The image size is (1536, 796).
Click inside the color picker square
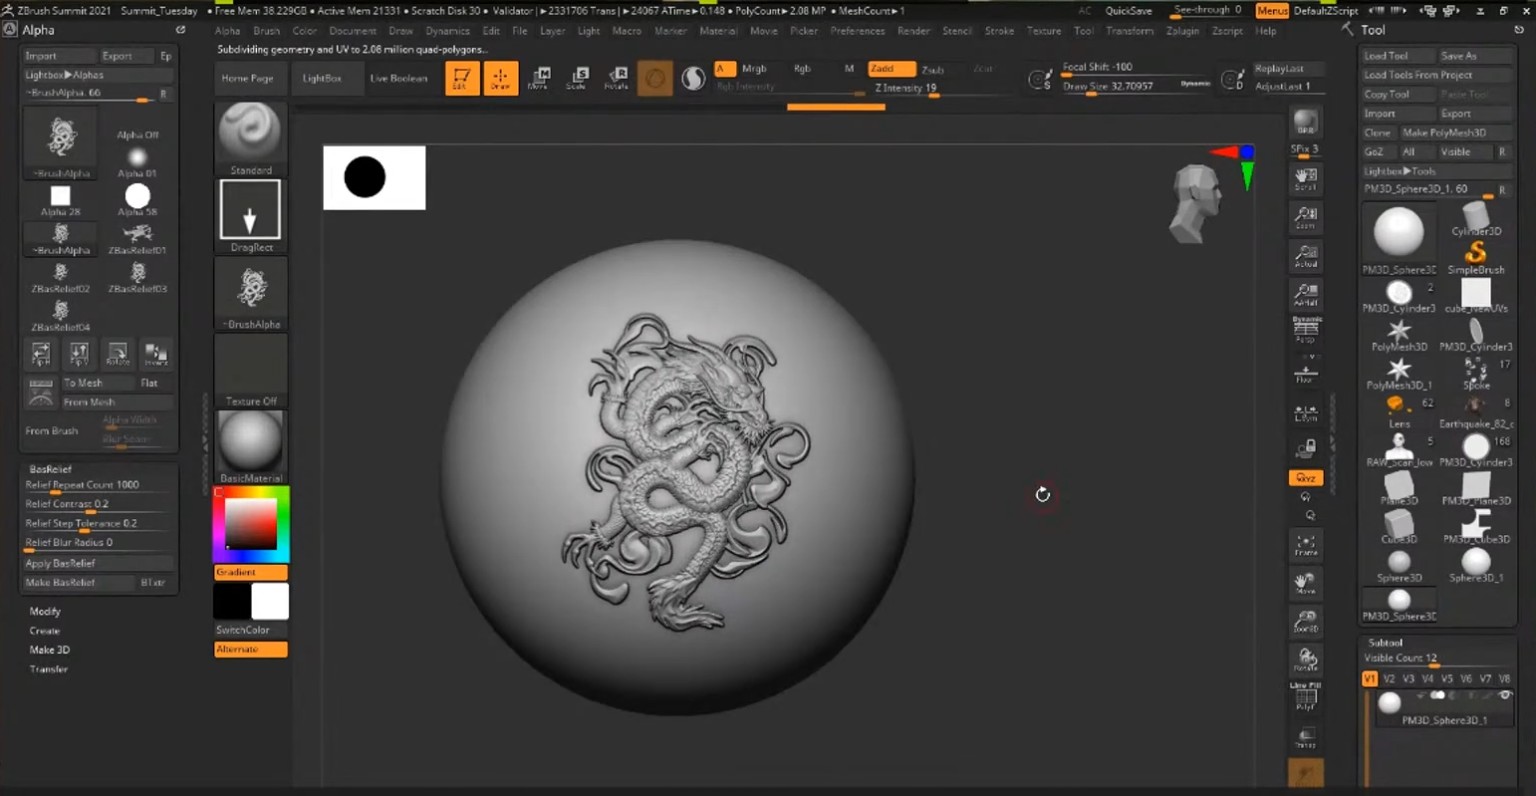[x=250, y=523]
